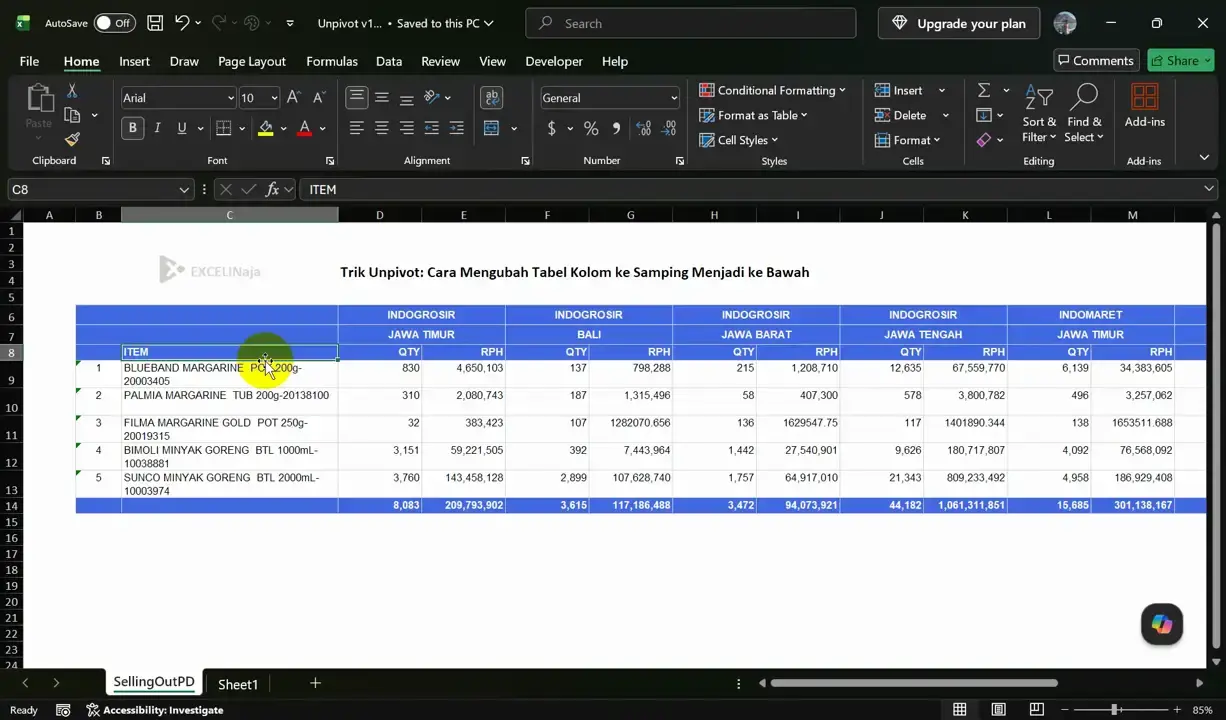Add a new sheet with plus icon

pos(315,683)
